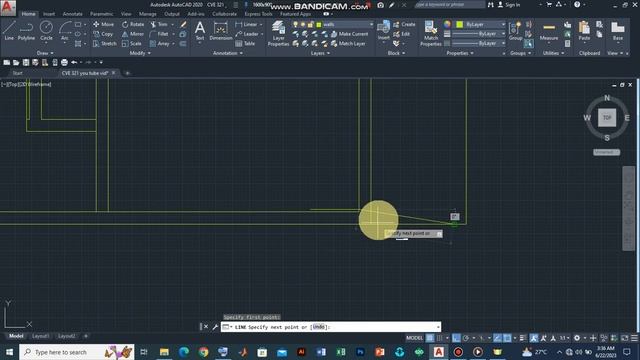Click Edit block button

tap(402, 34)
